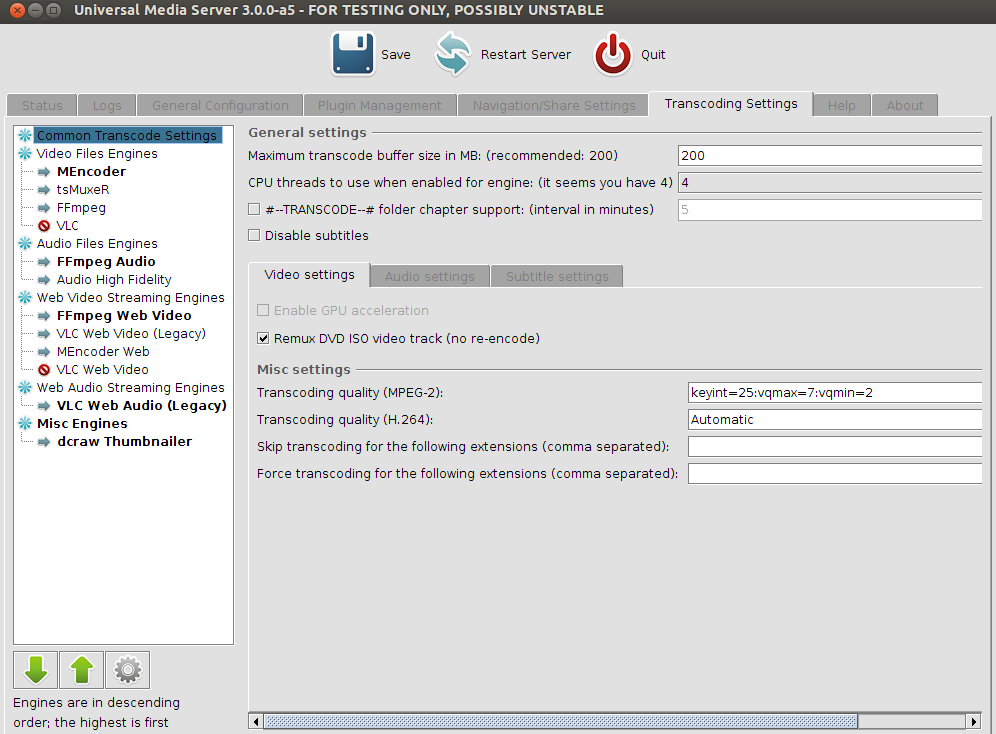Click the CPU threads field showing 4

tap(830, 183)
